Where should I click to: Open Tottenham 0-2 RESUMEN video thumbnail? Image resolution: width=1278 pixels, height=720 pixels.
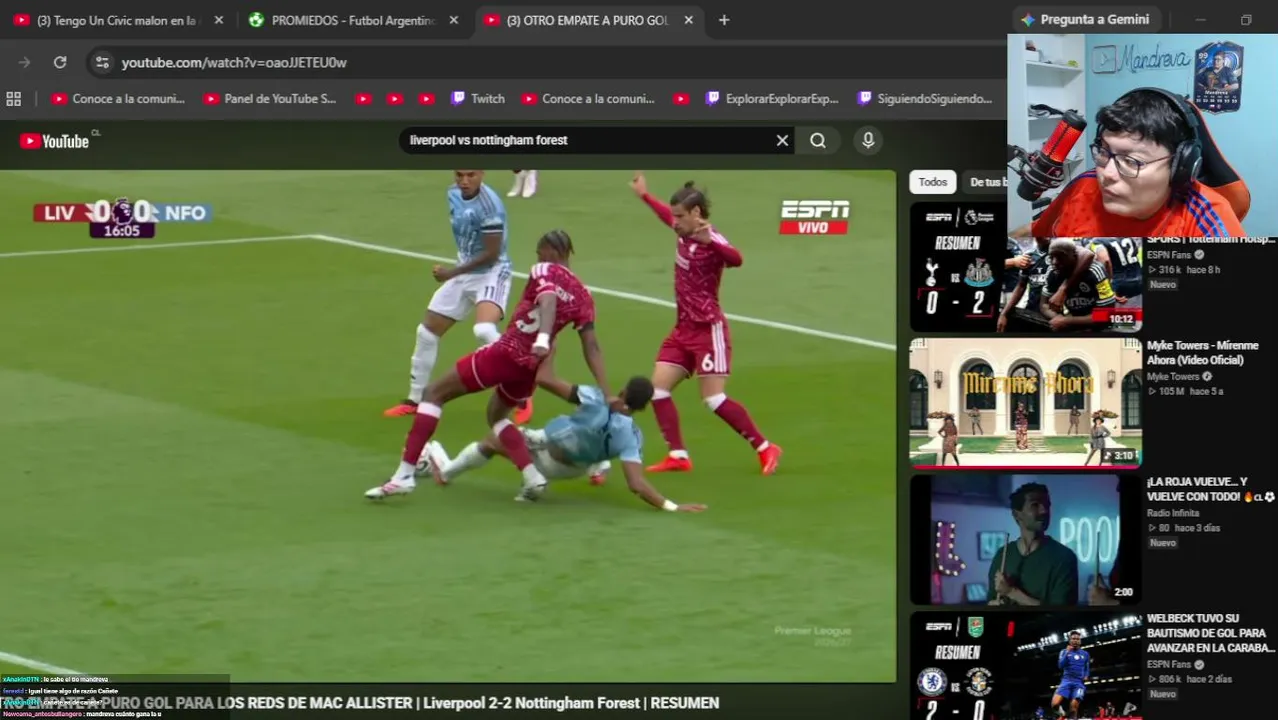point(1025,268)
